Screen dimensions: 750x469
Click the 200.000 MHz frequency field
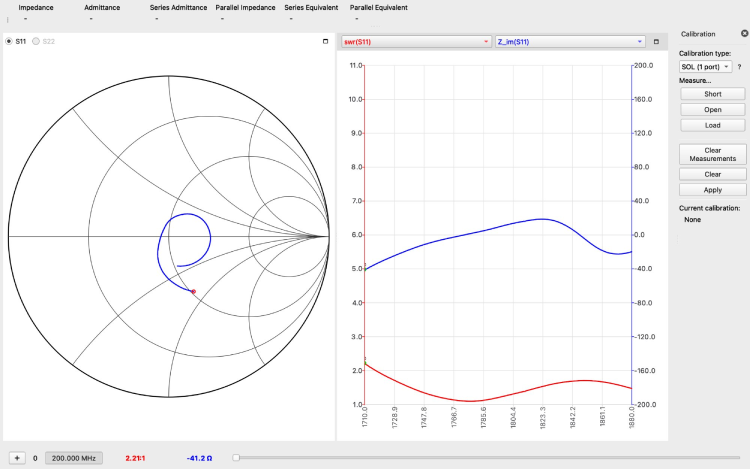tap(74, 458)
